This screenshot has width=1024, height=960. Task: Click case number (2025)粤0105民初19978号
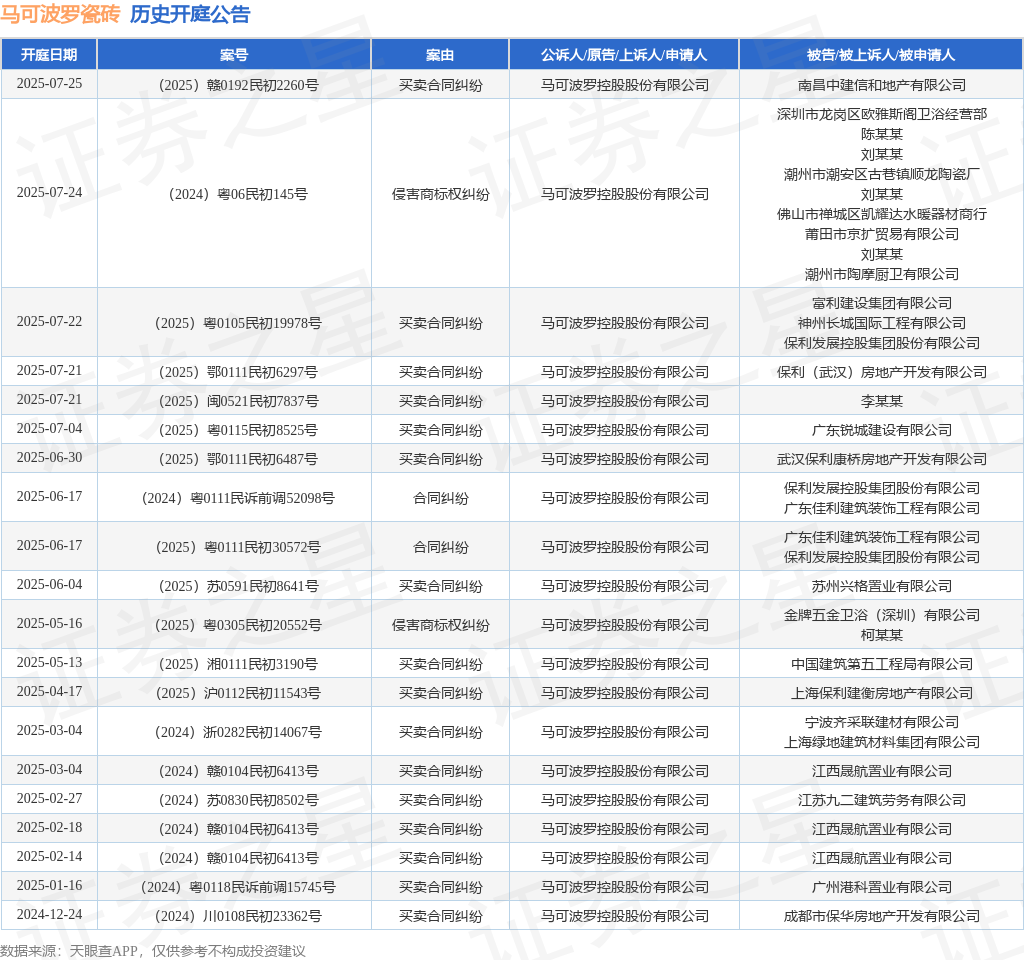pos(238,323)
